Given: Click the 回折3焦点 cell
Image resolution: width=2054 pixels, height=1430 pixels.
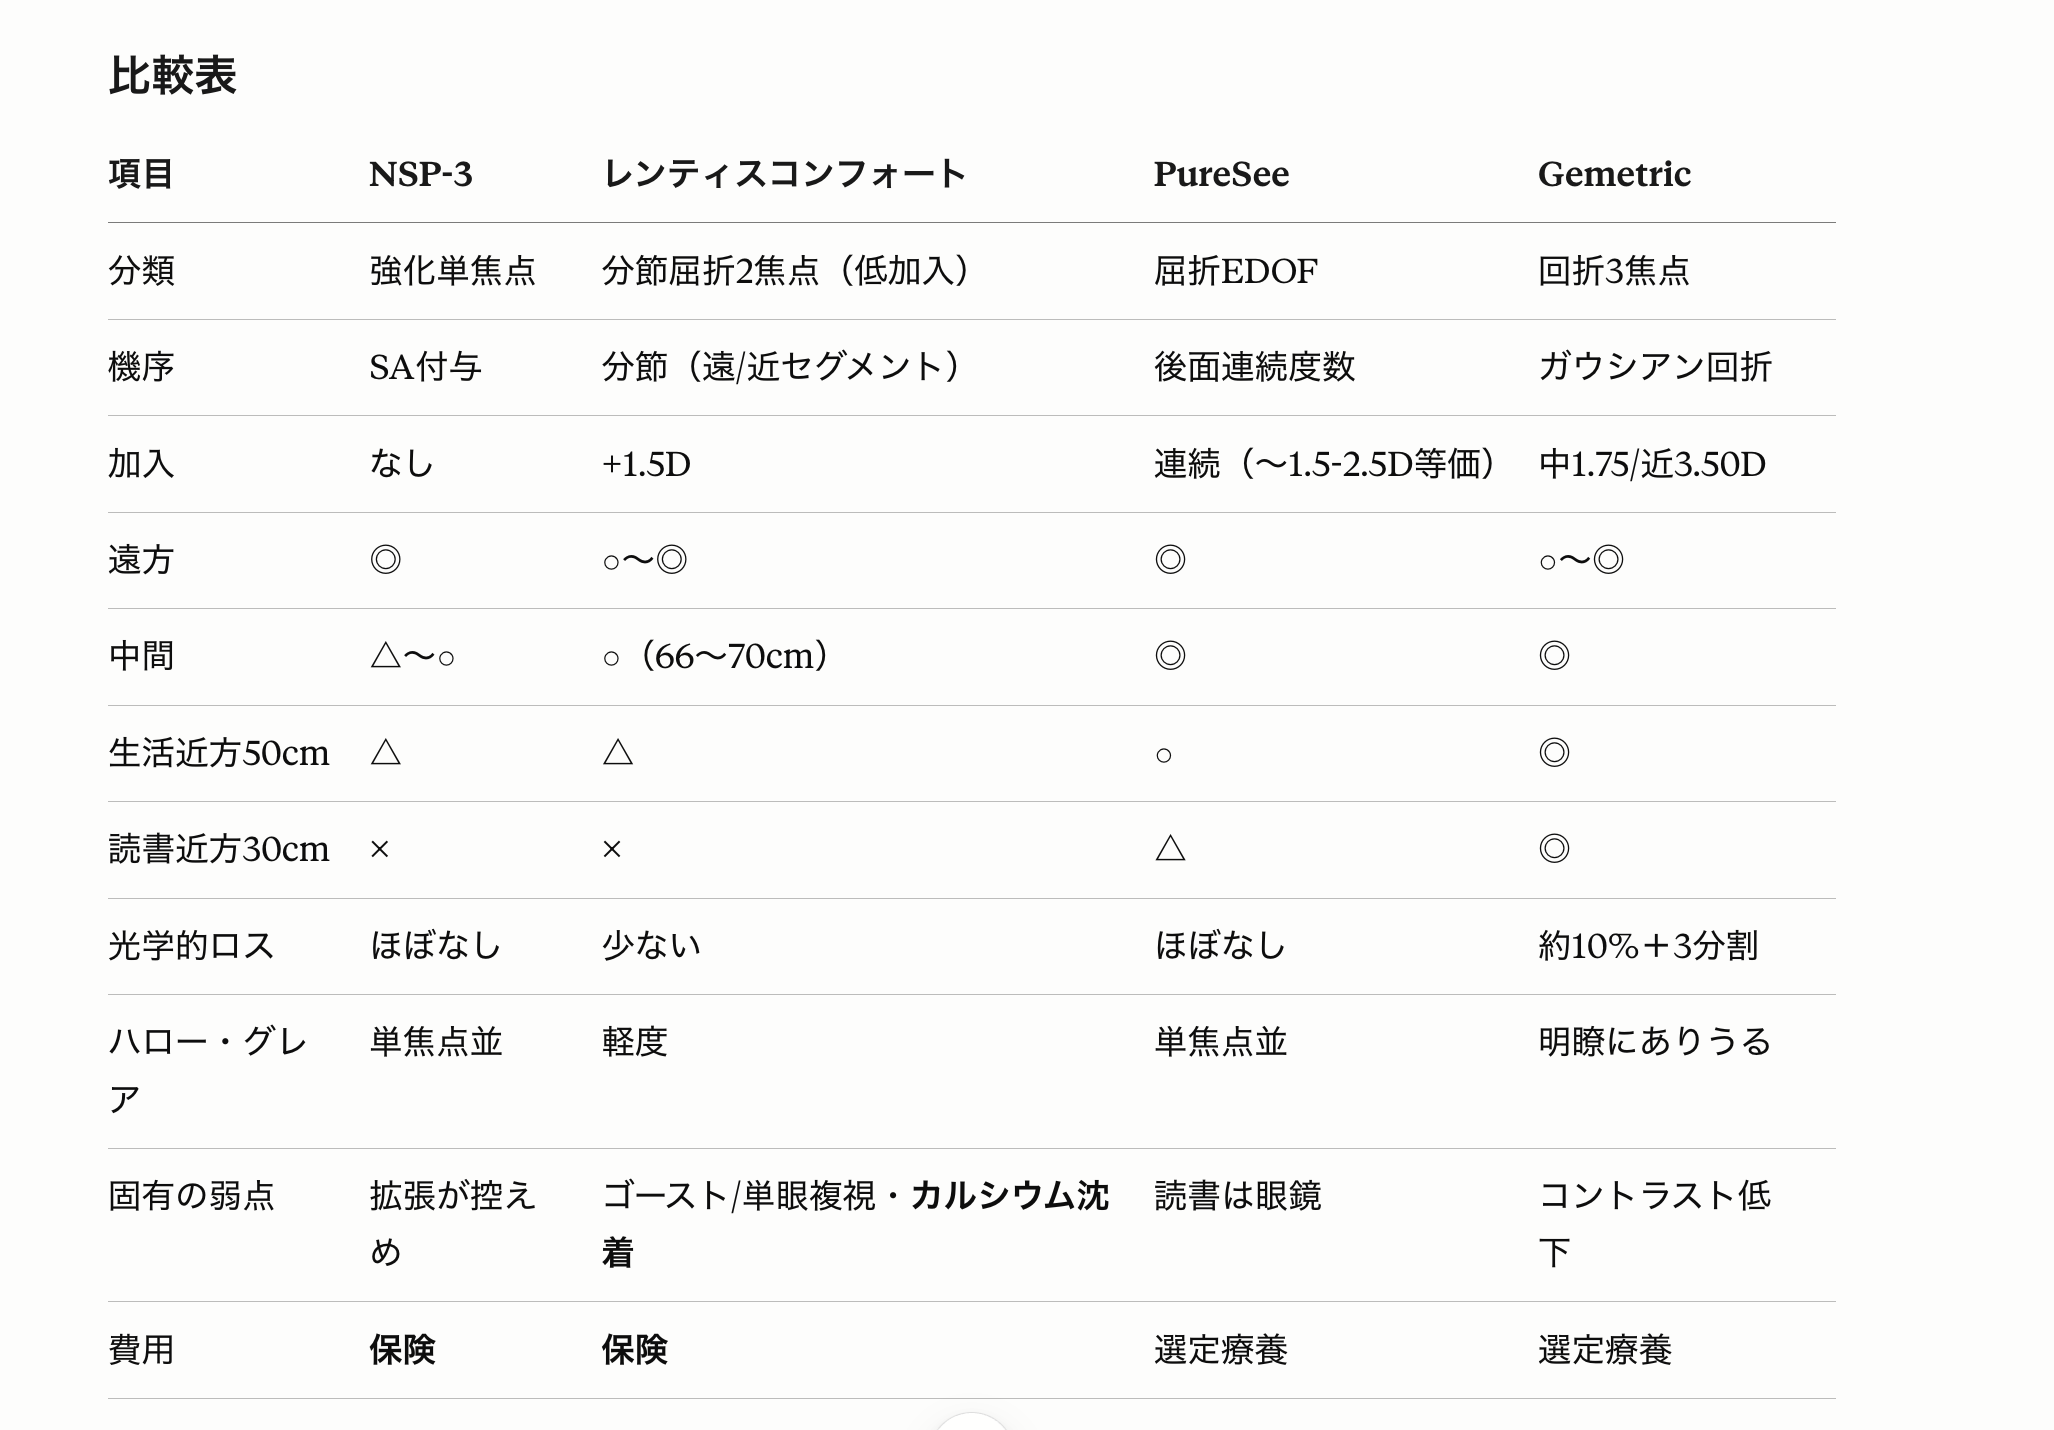Looking at the screenshot, I should point(1614,271).
